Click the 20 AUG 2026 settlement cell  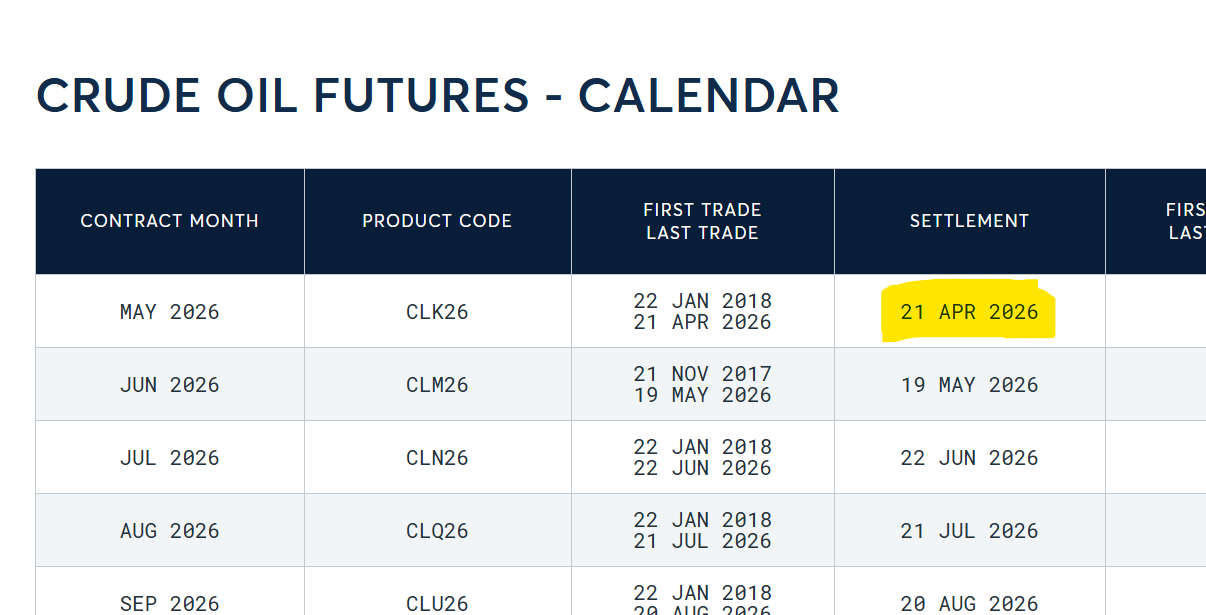tap(969, 604)
